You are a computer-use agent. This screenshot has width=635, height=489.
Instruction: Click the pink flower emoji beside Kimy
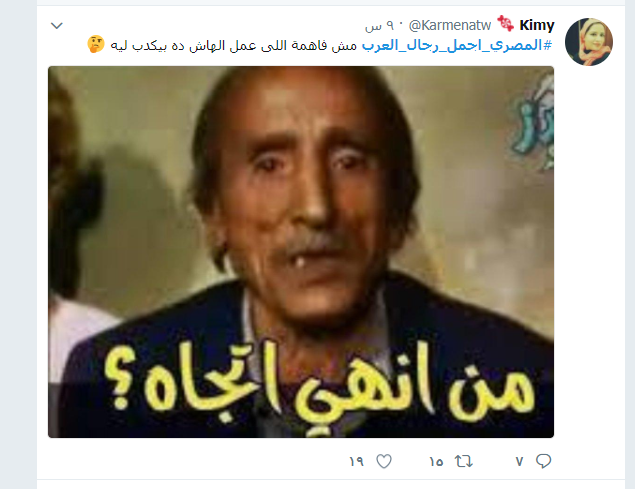(505, 23)
